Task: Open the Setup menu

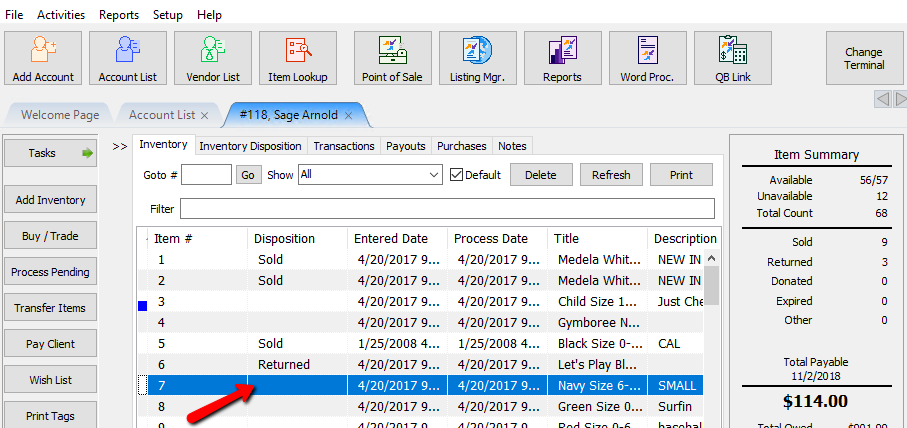Action: click(168, 15)
